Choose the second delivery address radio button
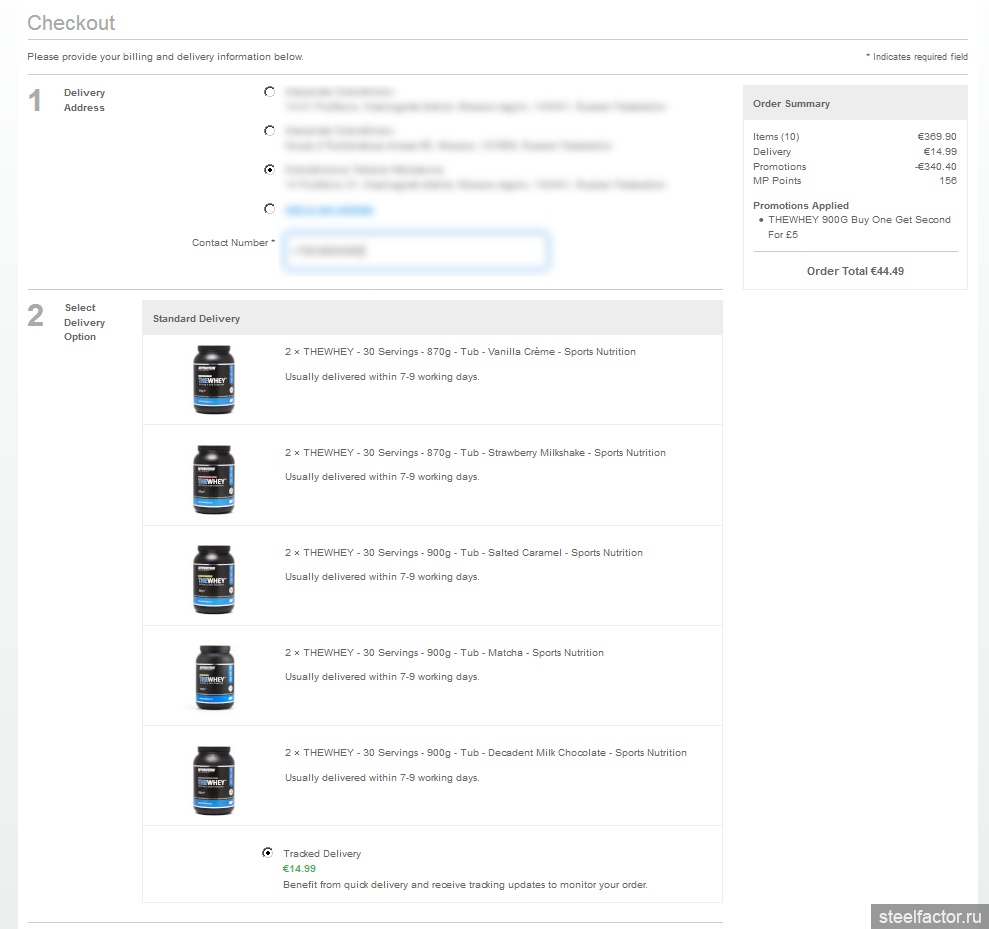989x929 pixels. pos(269,131)
